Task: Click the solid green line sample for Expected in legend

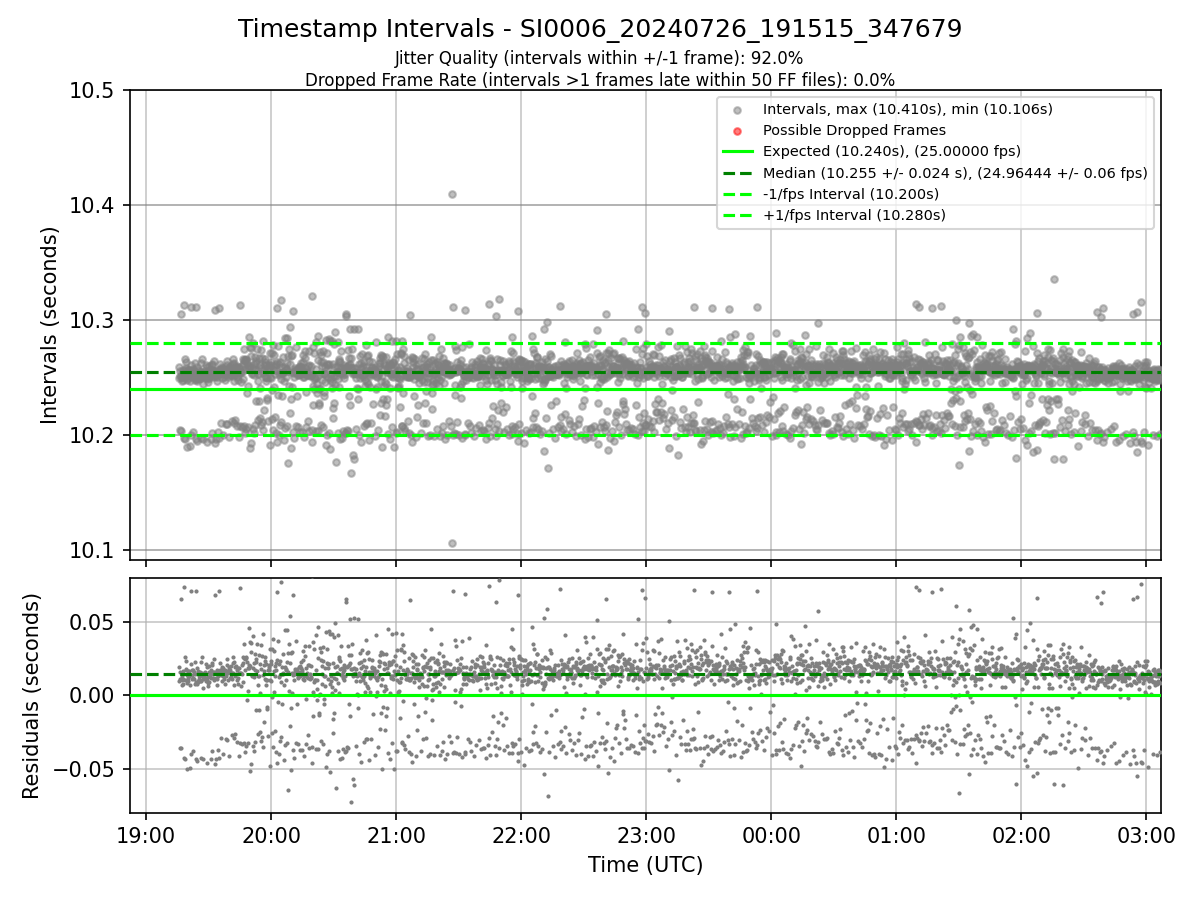Action: point(737,152)
